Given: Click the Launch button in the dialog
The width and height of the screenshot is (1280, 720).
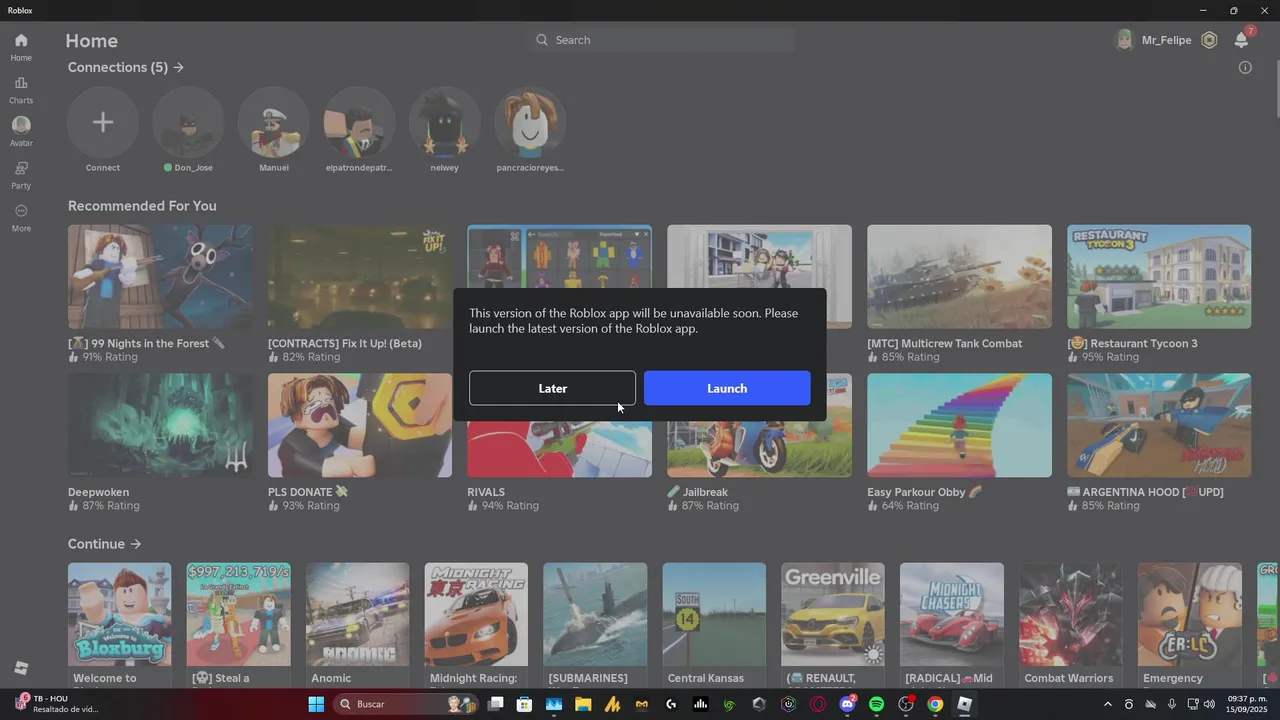Looking at the screenshot, I should click(727, 388).
